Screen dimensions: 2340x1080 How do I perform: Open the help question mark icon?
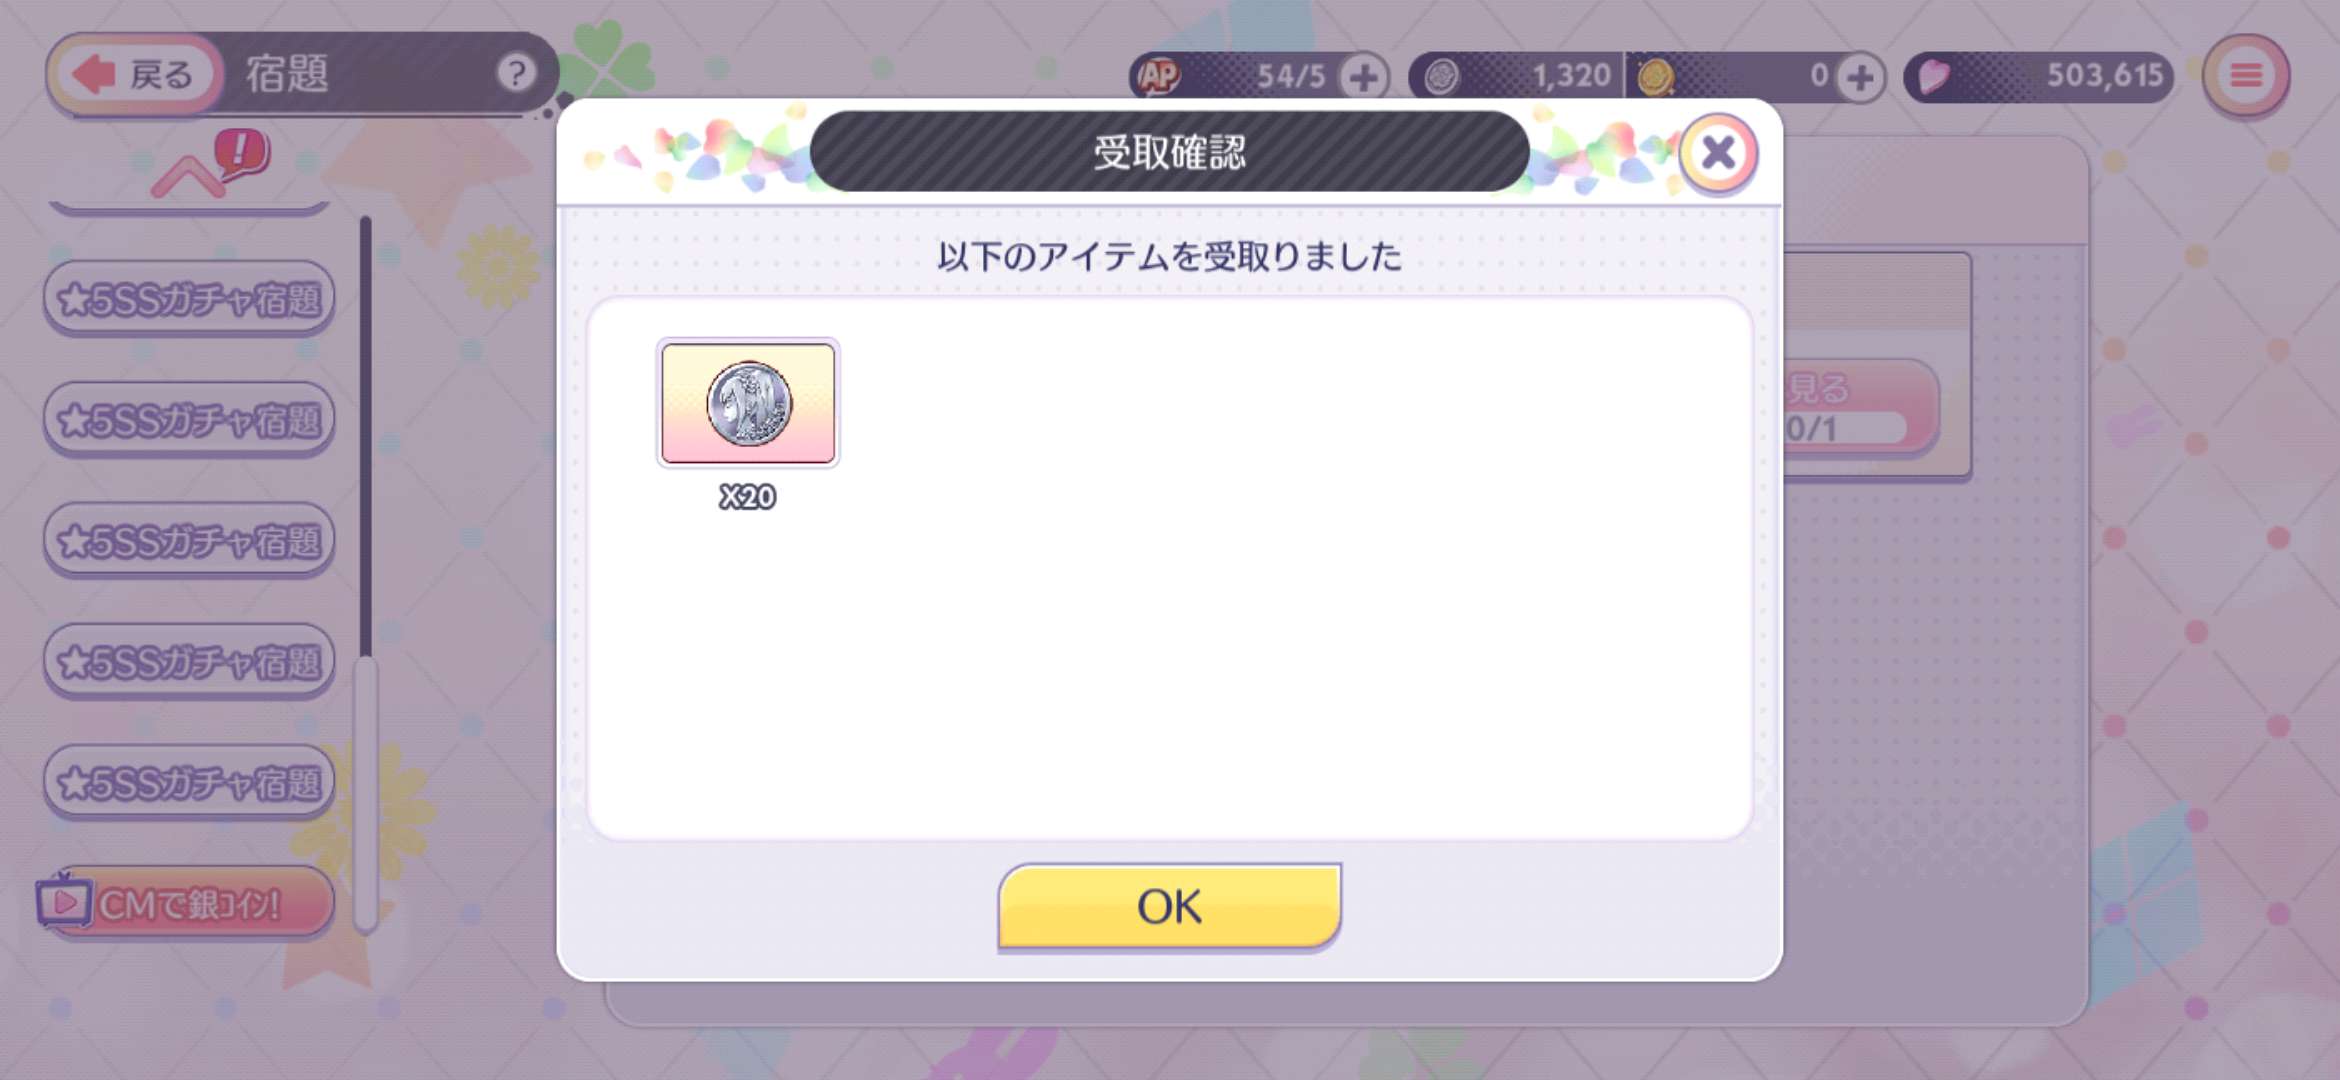[x=516, y=73]
